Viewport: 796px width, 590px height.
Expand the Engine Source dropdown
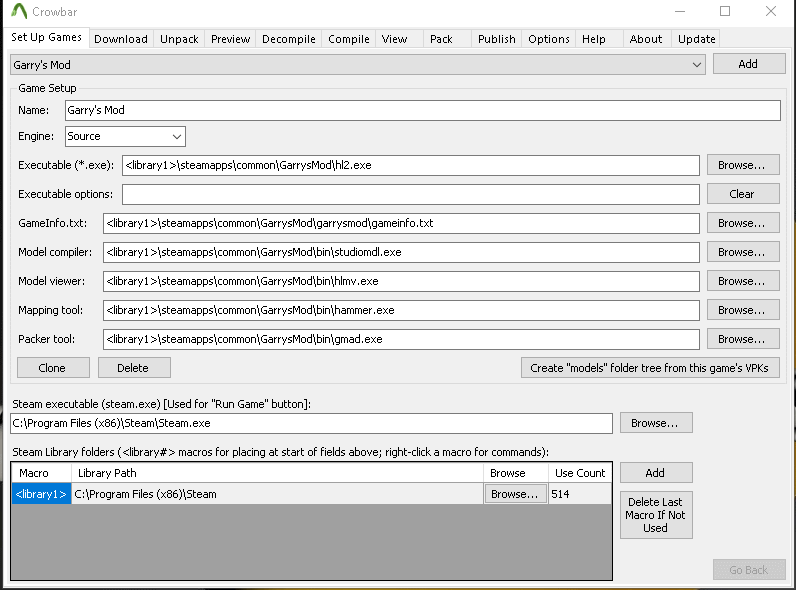coord(125,136)
